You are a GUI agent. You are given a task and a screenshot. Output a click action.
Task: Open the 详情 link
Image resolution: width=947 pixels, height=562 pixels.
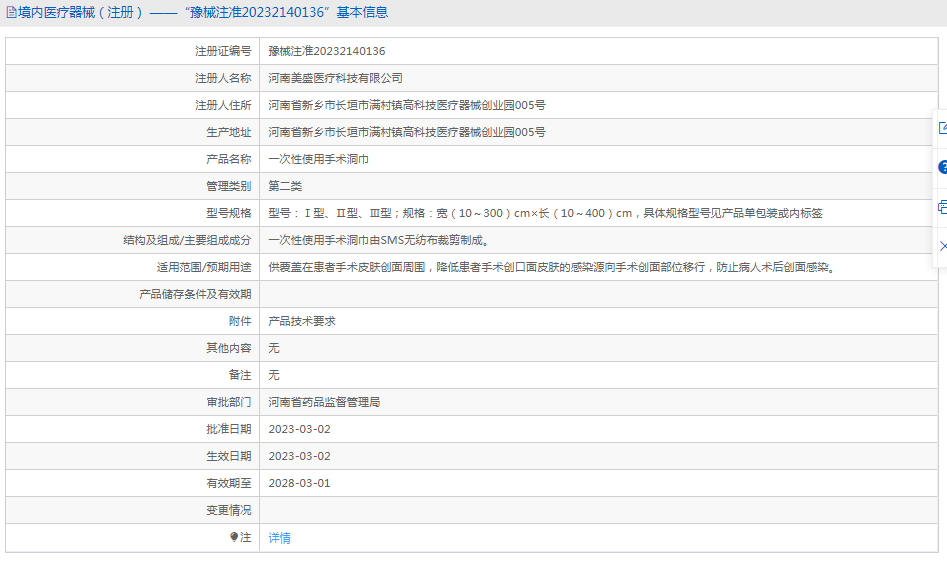tap(279, 538)
